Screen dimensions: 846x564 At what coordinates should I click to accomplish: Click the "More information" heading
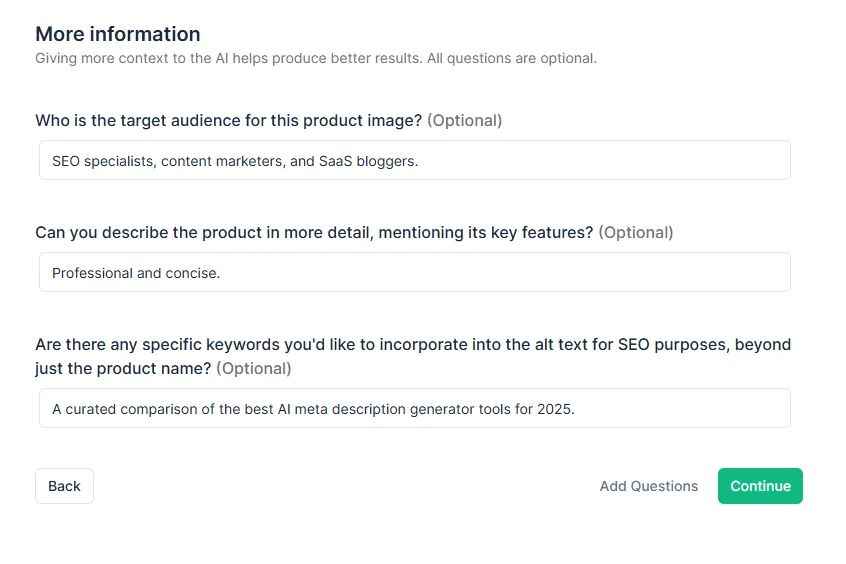(x=118, y=34)
